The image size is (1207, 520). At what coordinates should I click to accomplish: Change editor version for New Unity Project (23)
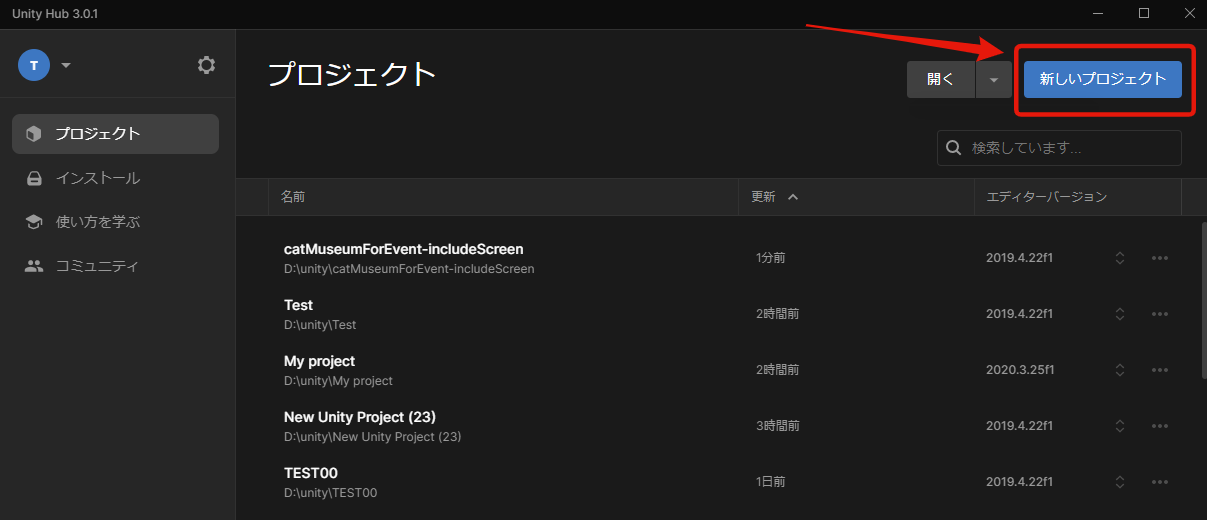[1120, 426]
